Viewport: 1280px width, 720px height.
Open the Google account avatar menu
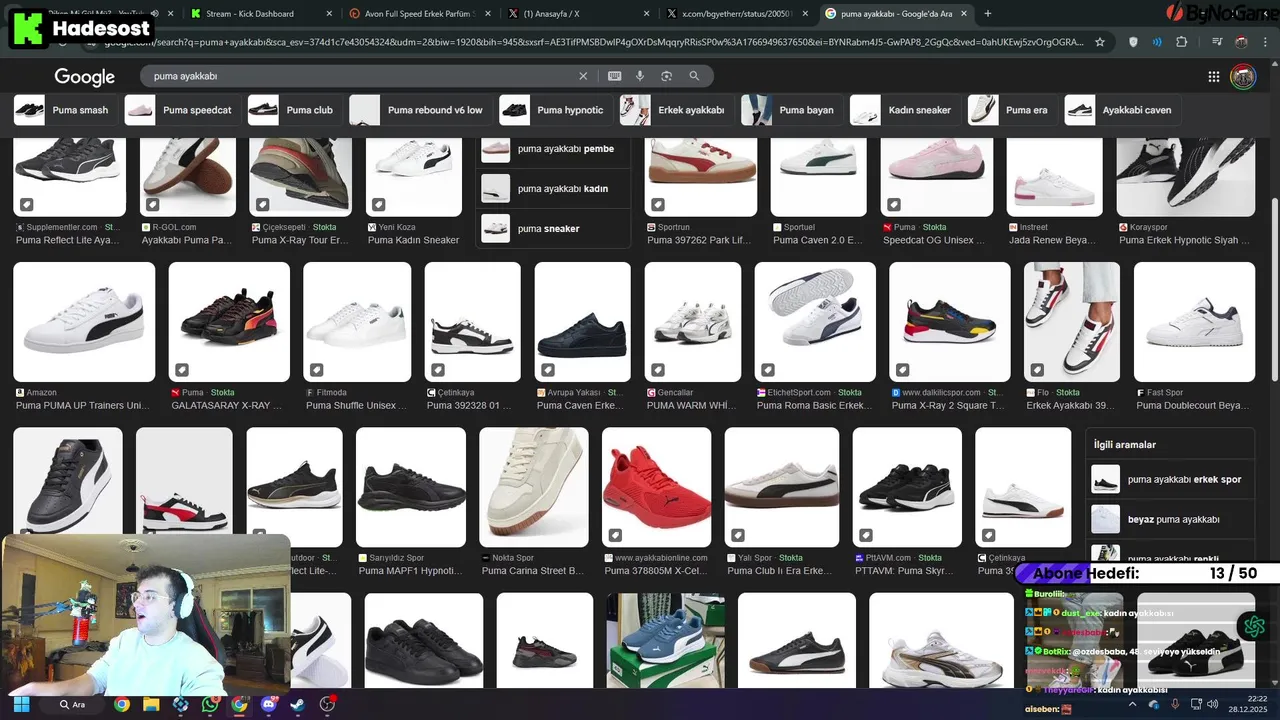[1243, 77]
